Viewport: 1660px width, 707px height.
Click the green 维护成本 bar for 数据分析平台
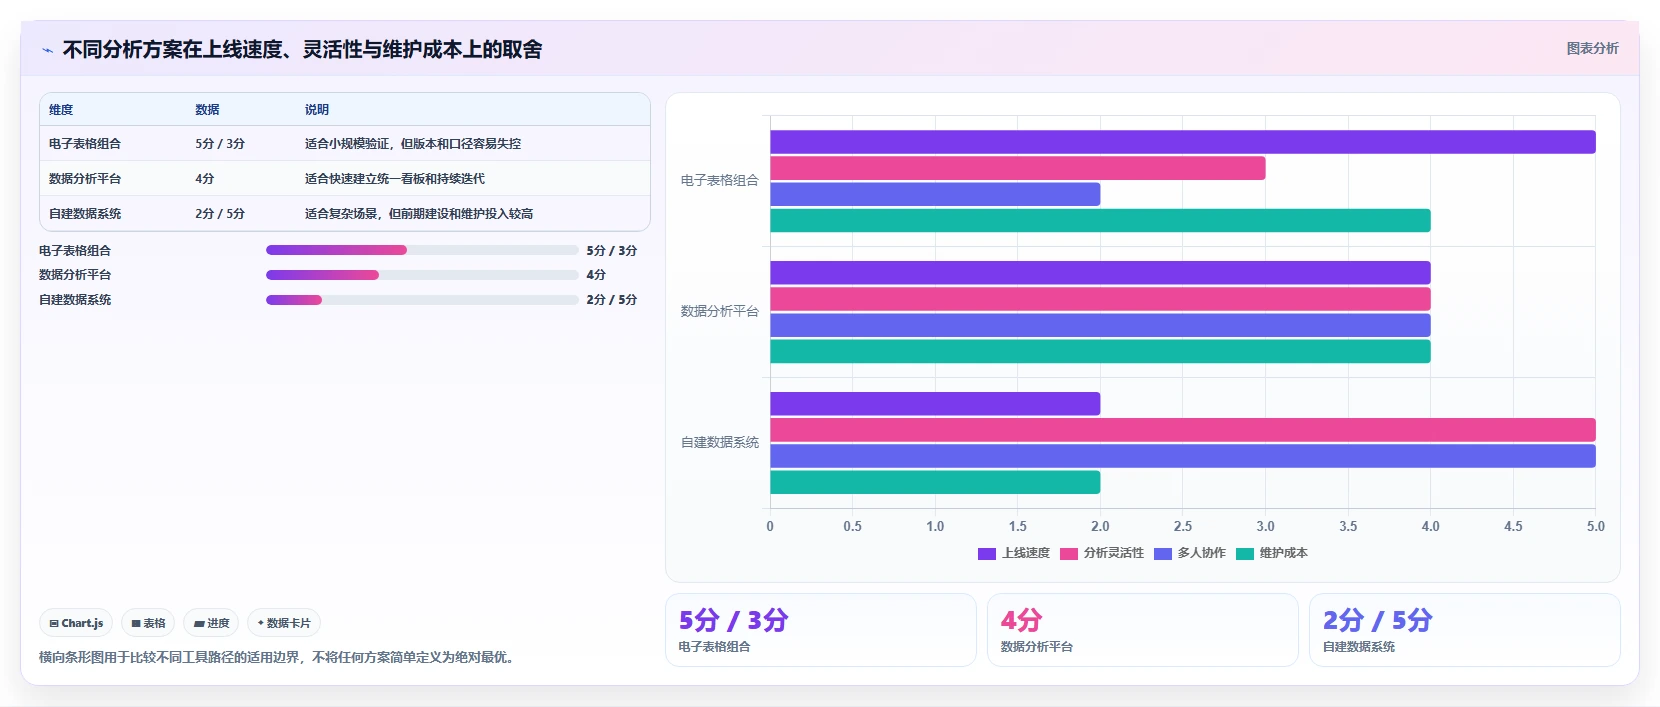[1100, 351]
